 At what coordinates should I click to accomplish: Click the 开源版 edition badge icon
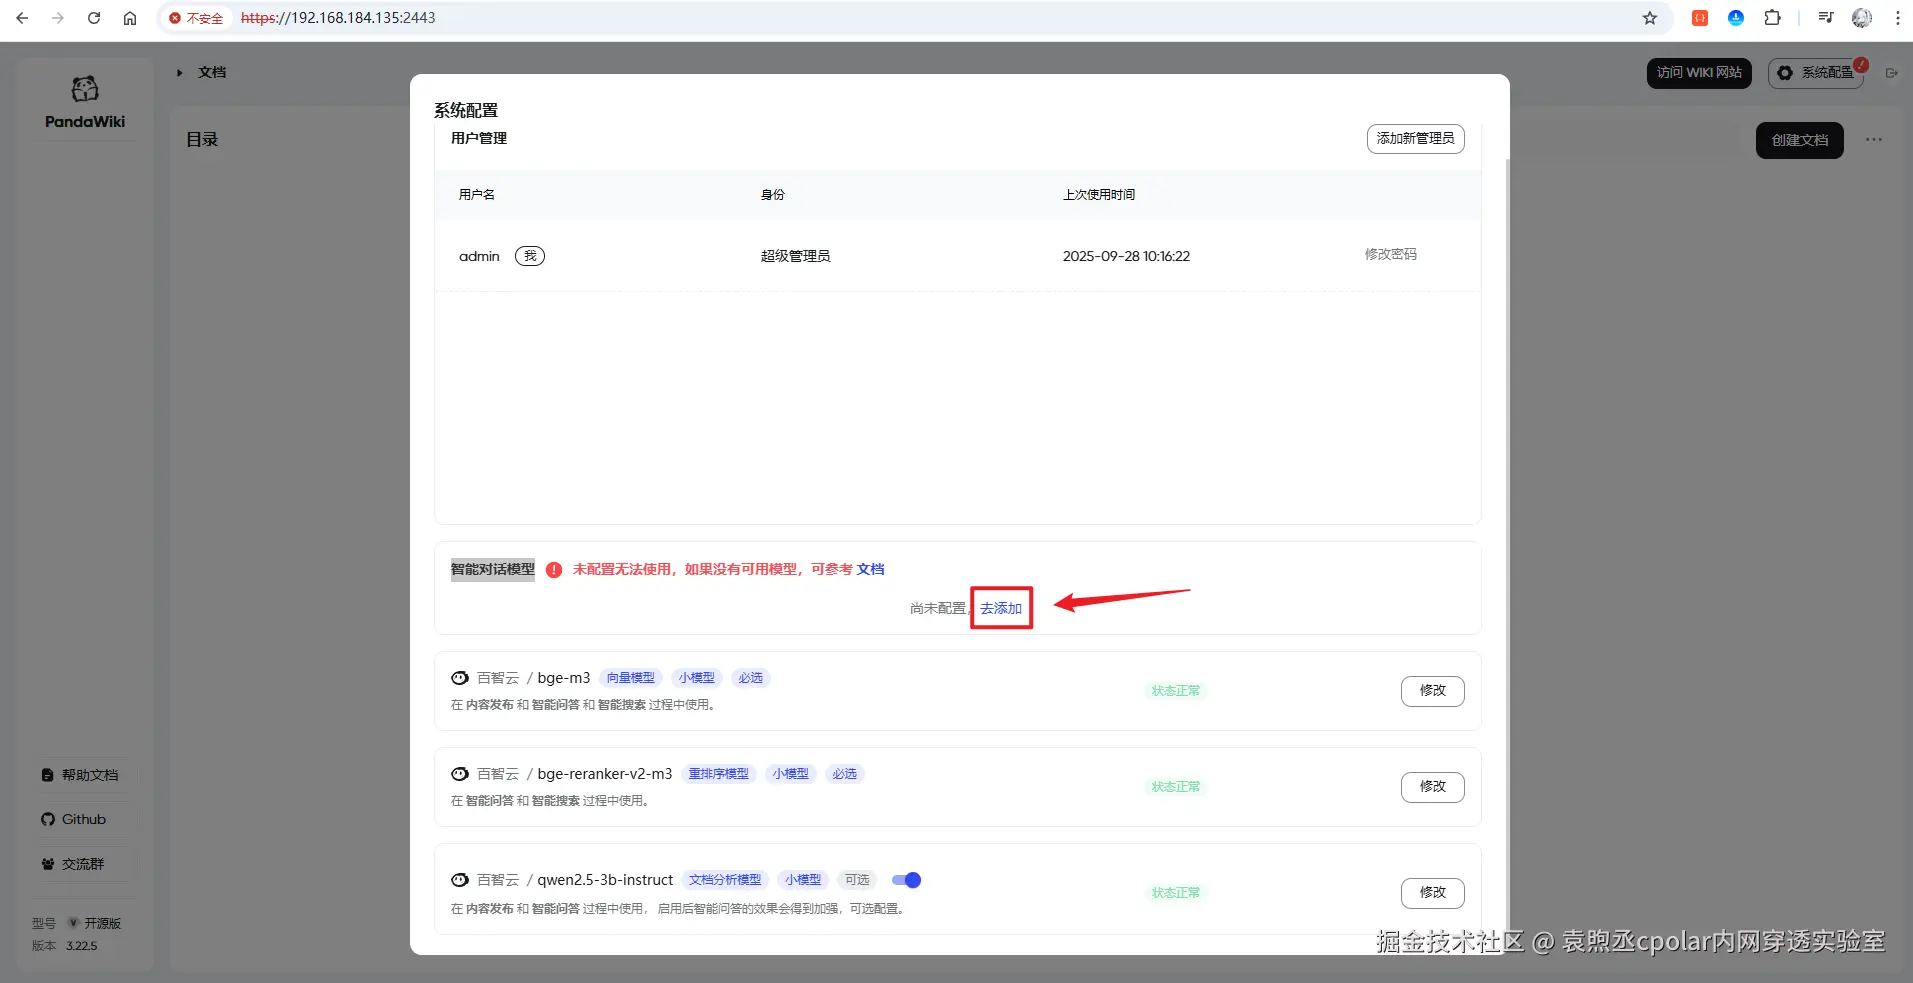[73, 923]
